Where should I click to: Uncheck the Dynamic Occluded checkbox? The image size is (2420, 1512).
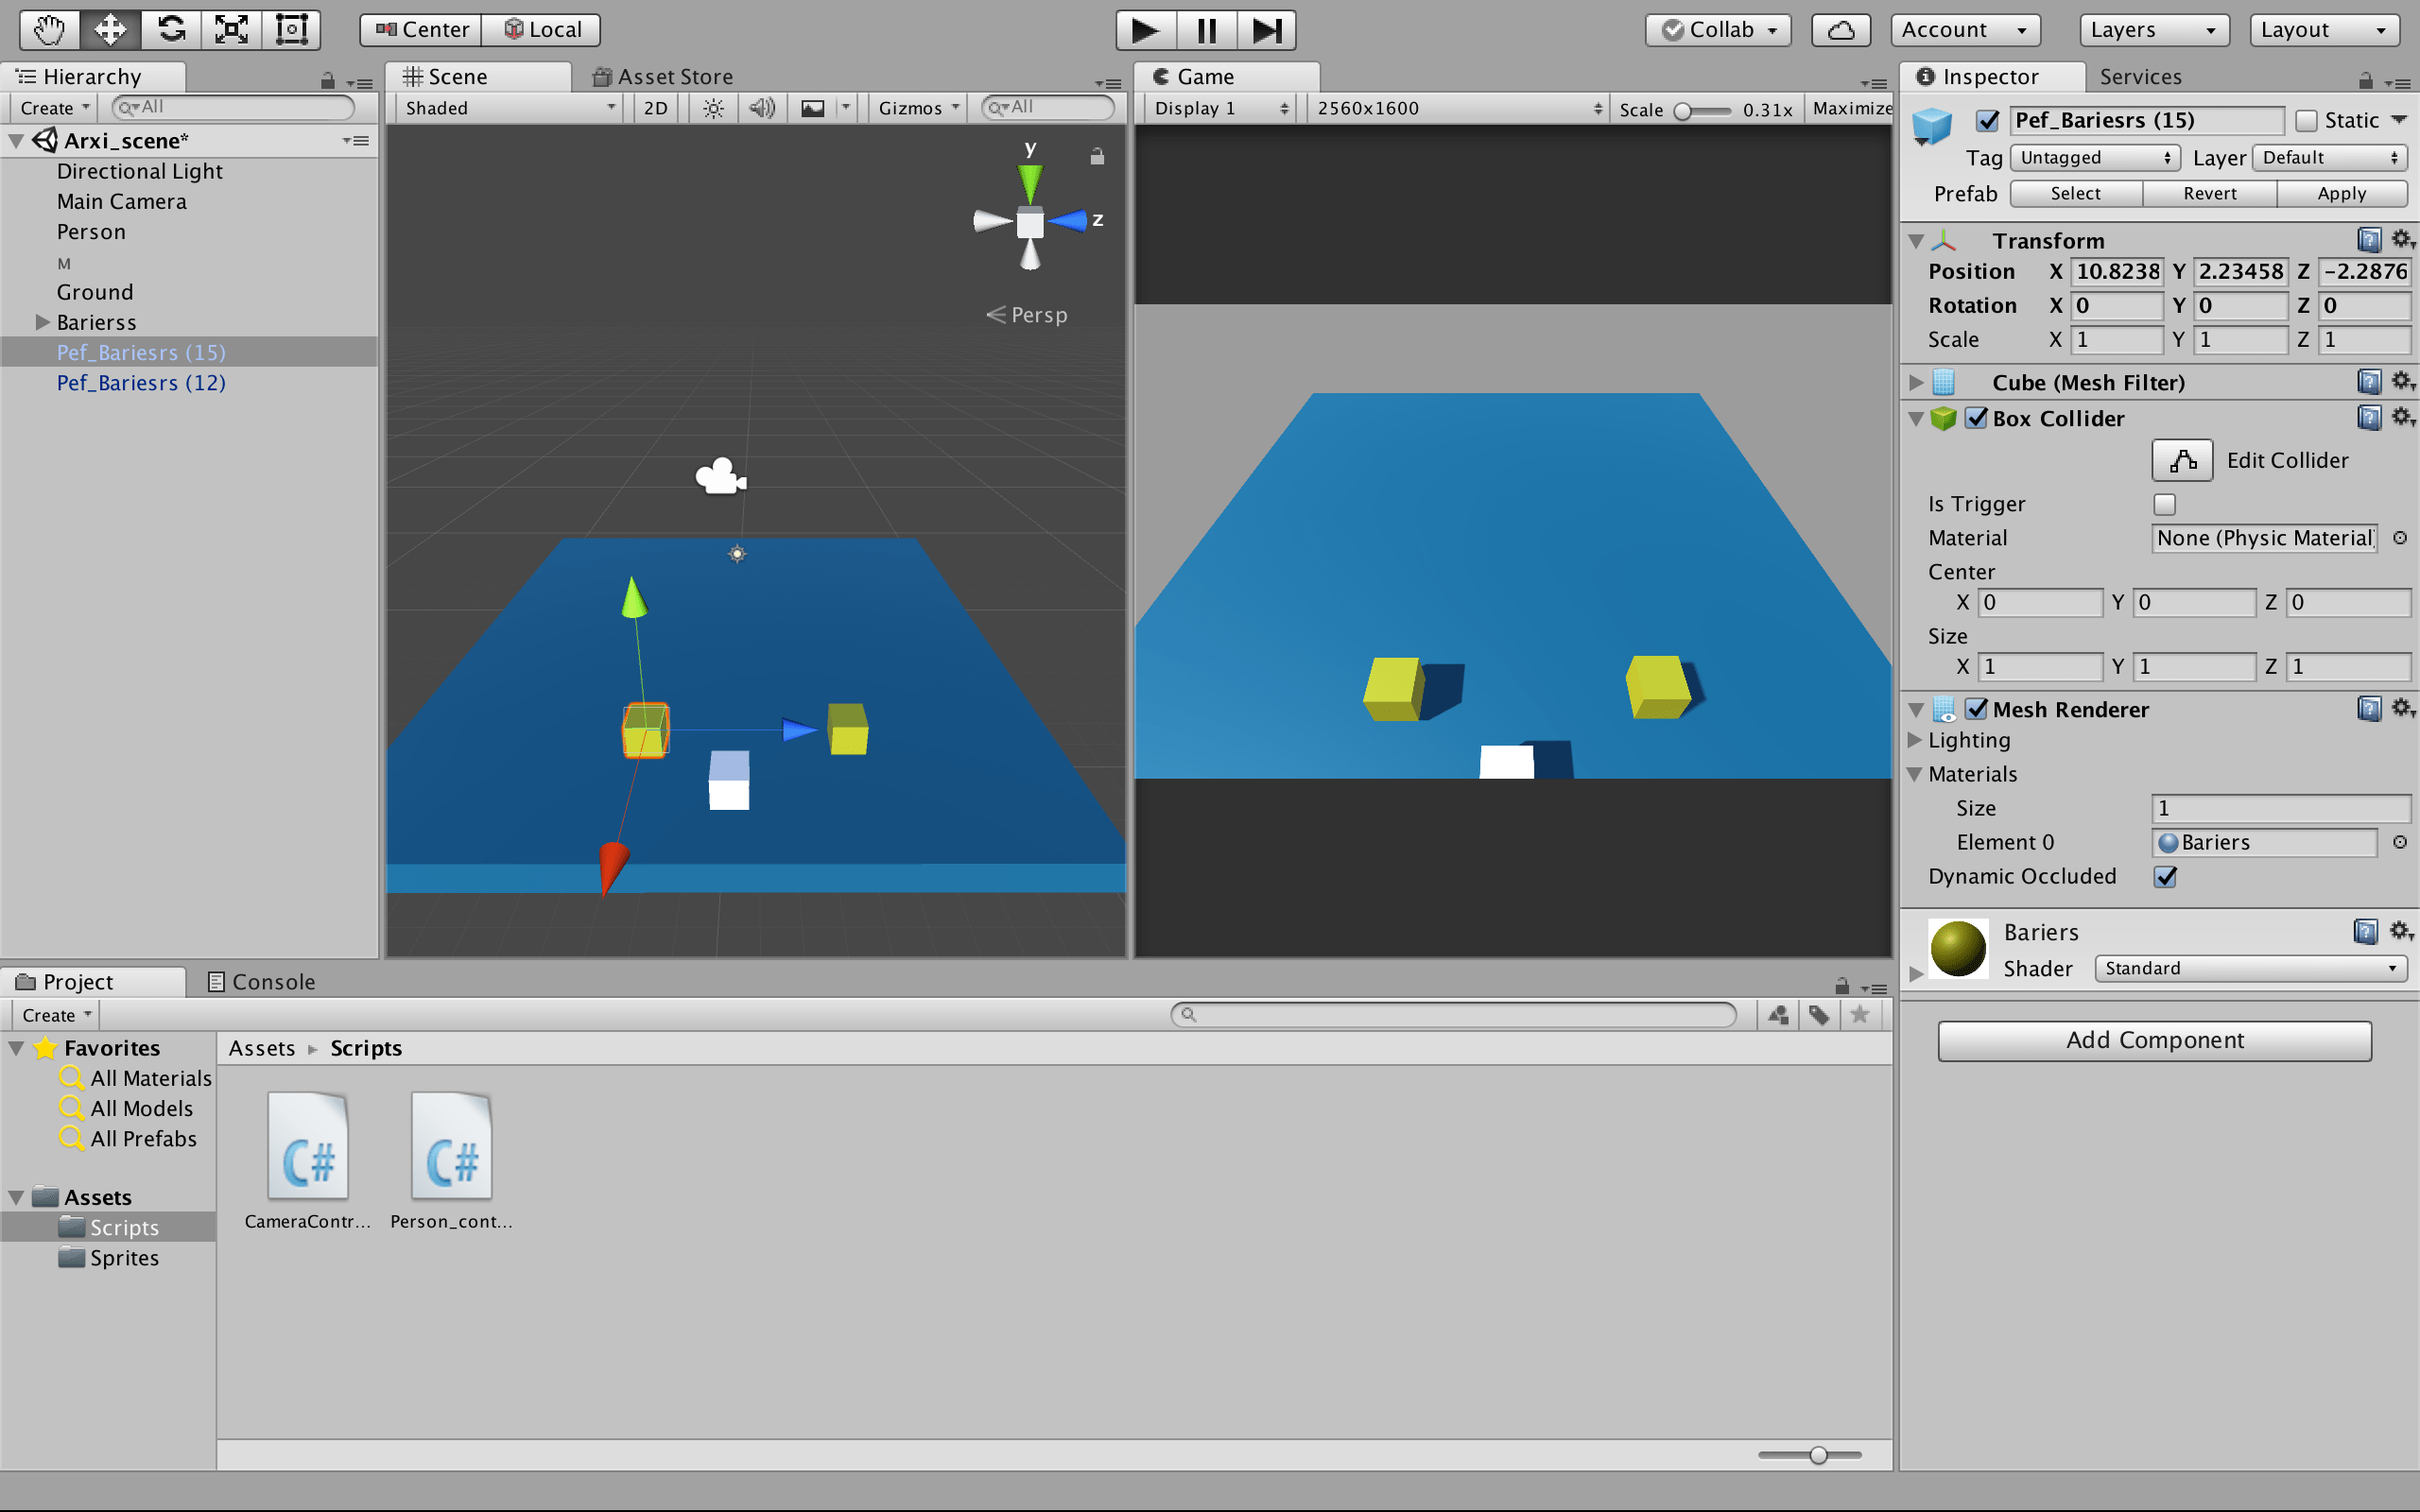2164,876
